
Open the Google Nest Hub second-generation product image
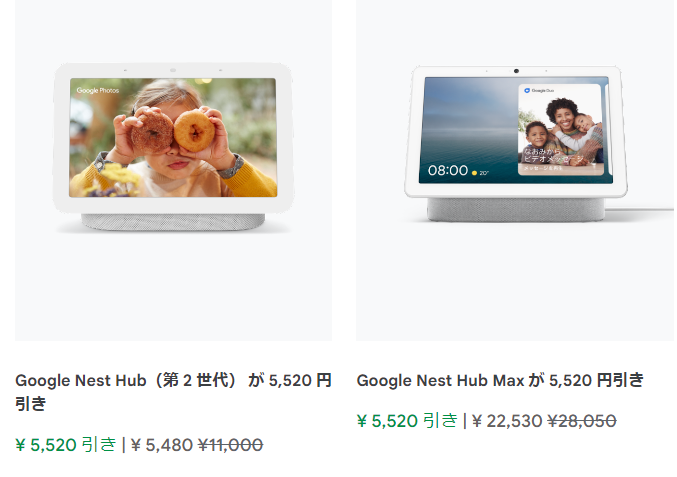point(173,170)
